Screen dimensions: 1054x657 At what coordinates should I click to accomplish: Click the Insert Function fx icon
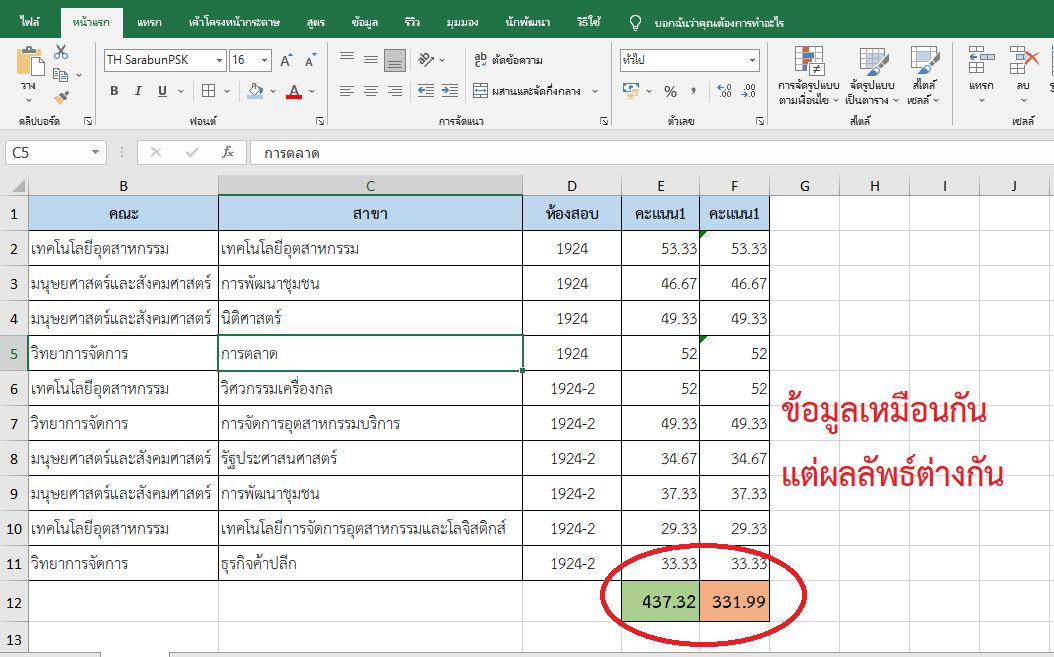pos(228,153)
